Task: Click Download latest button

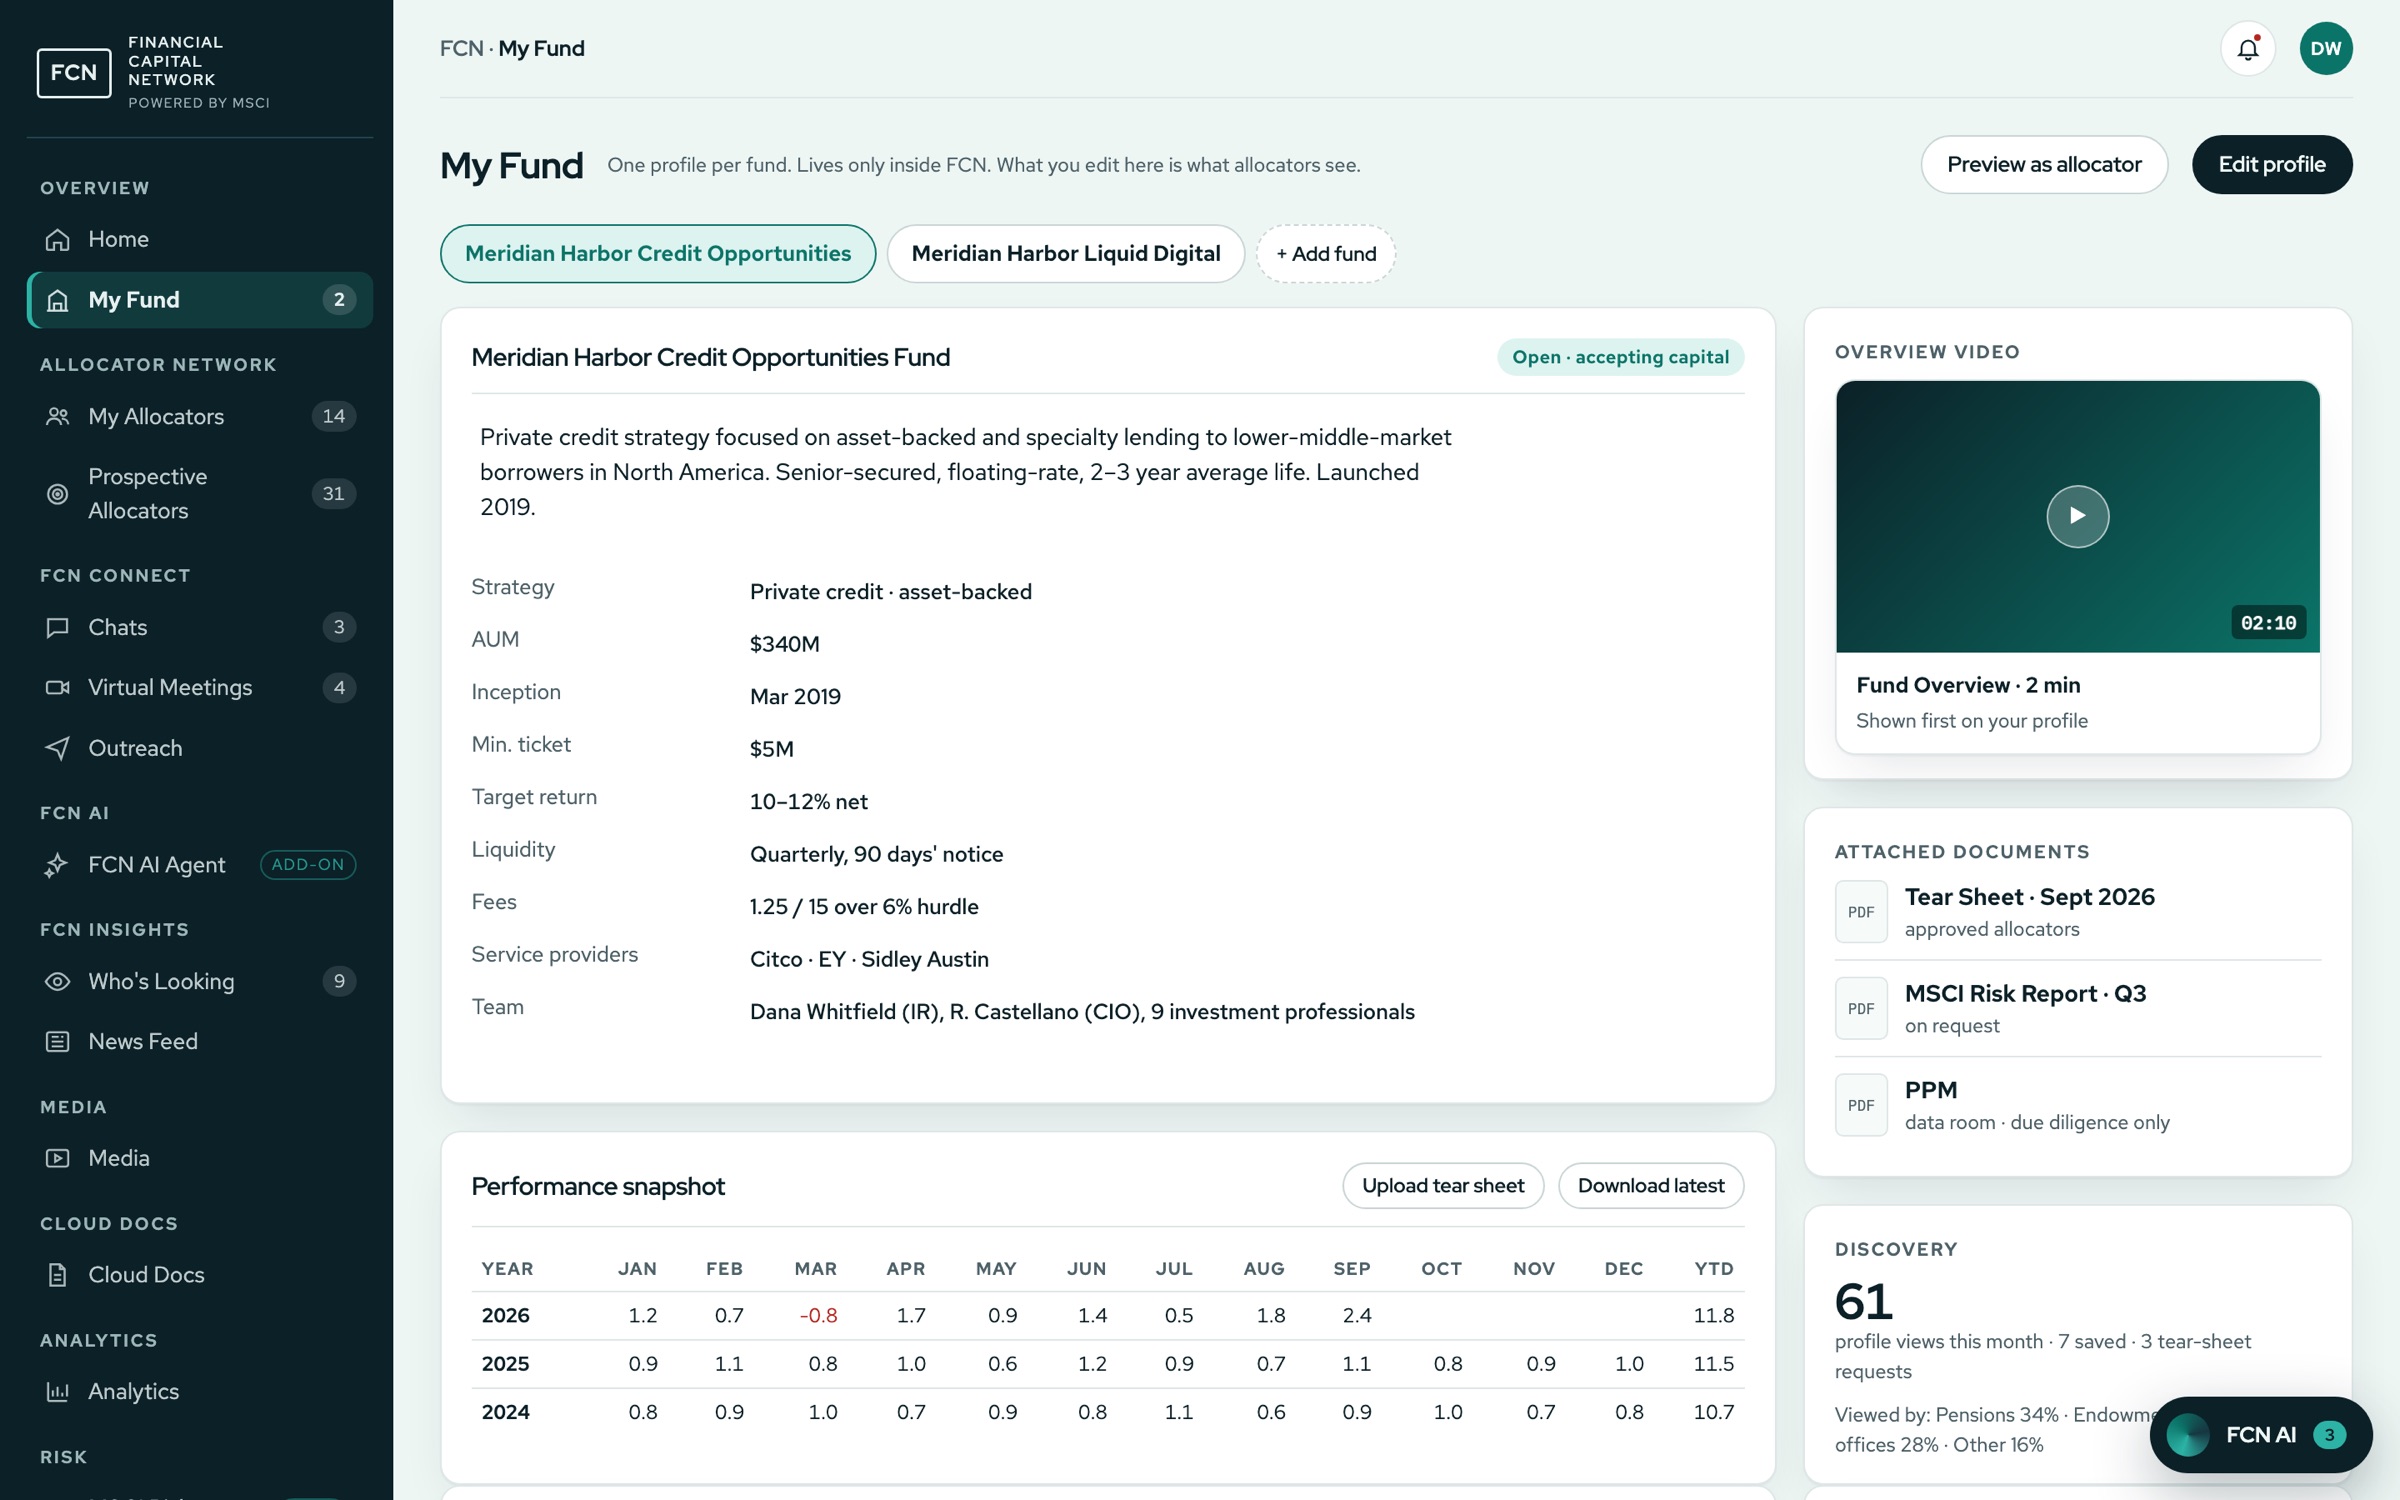Action: pyautogui.click(x=1651, y=1186)
